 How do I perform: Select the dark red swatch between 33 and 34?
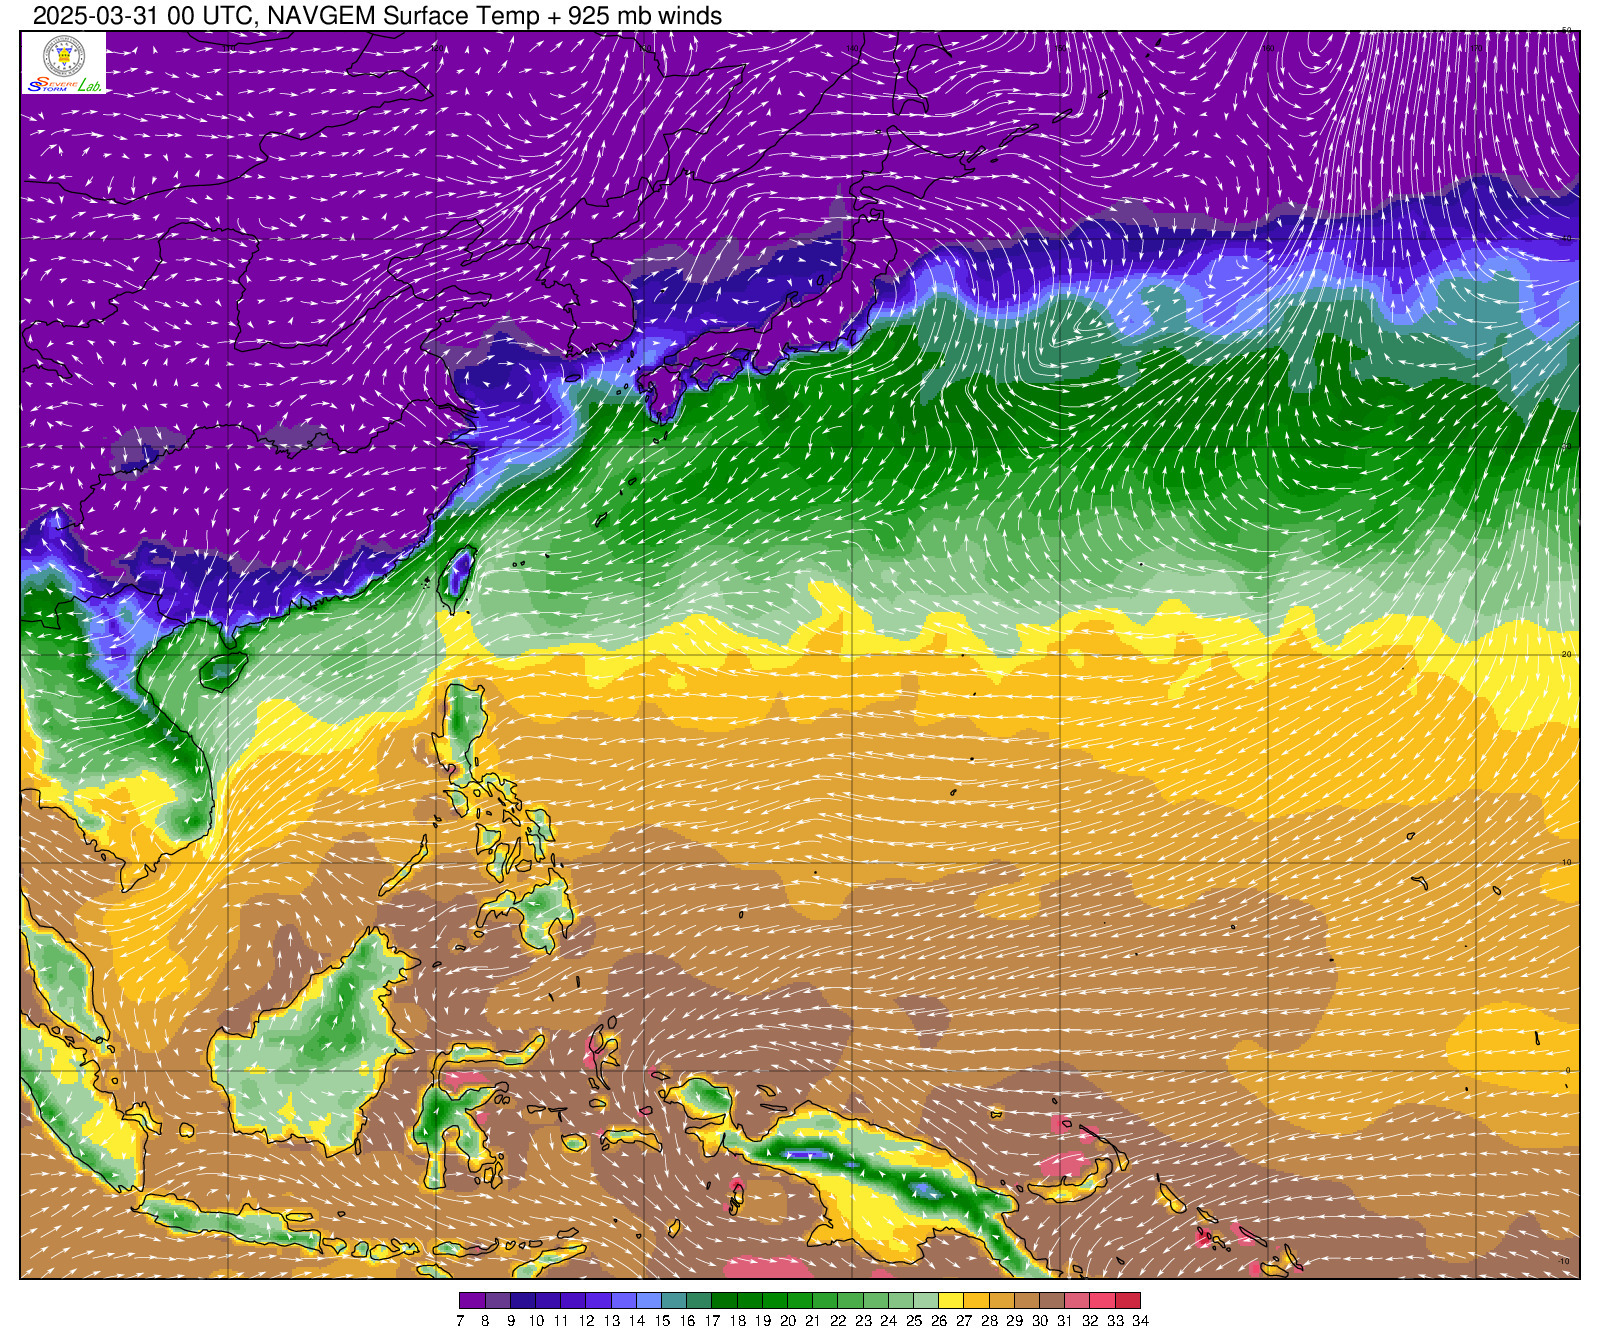(x=1128, y=1300)
